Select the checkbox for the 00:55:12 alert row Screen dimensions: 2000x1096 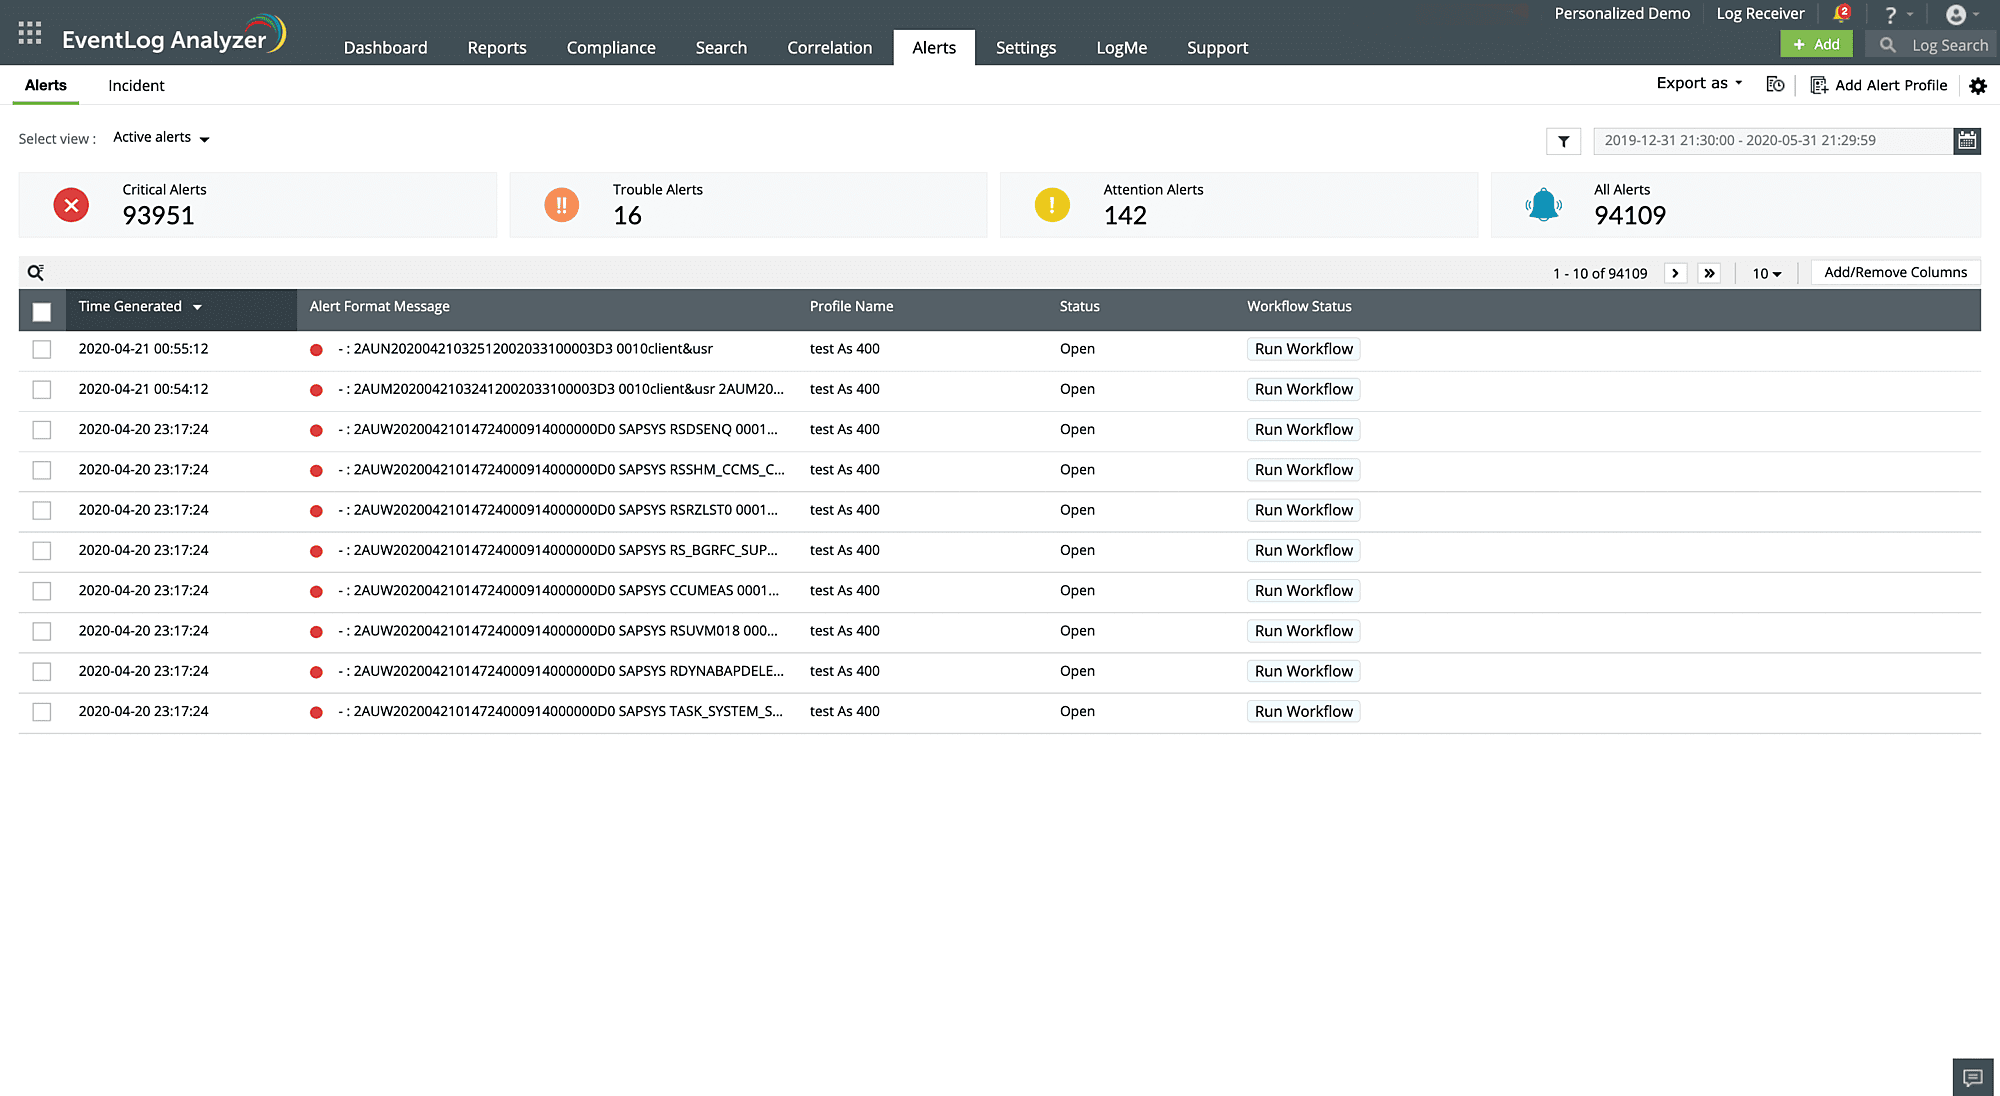tap(42, 349)
